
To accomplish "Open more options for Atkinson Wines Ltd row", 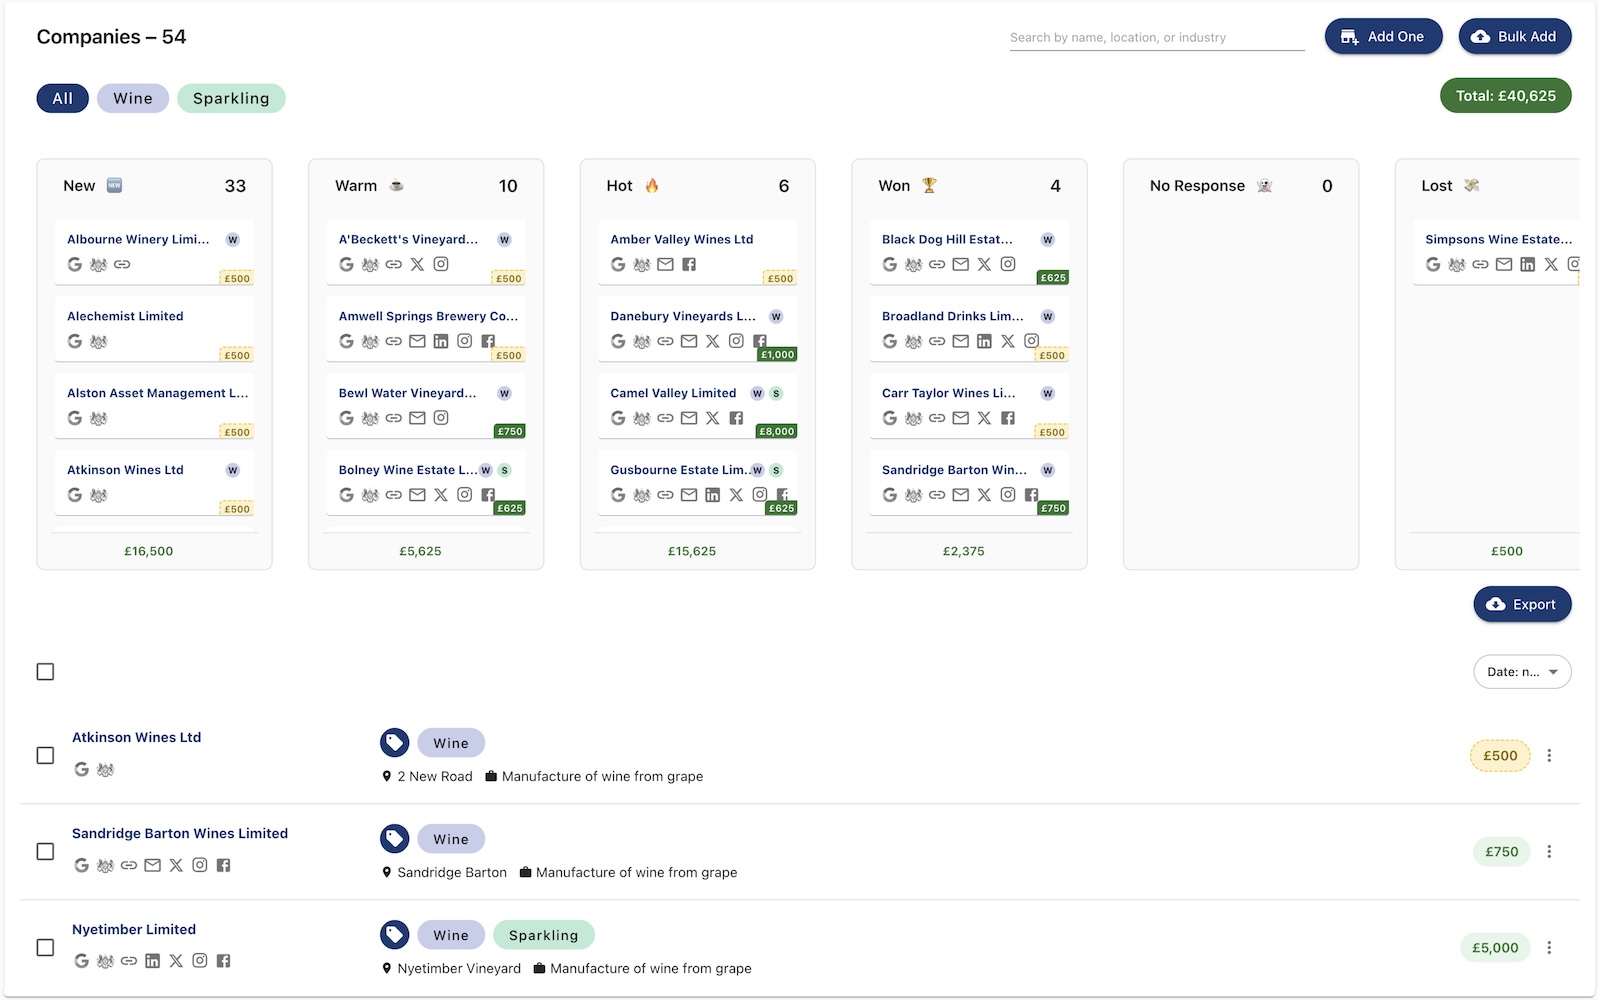I will pos(1549,756).
